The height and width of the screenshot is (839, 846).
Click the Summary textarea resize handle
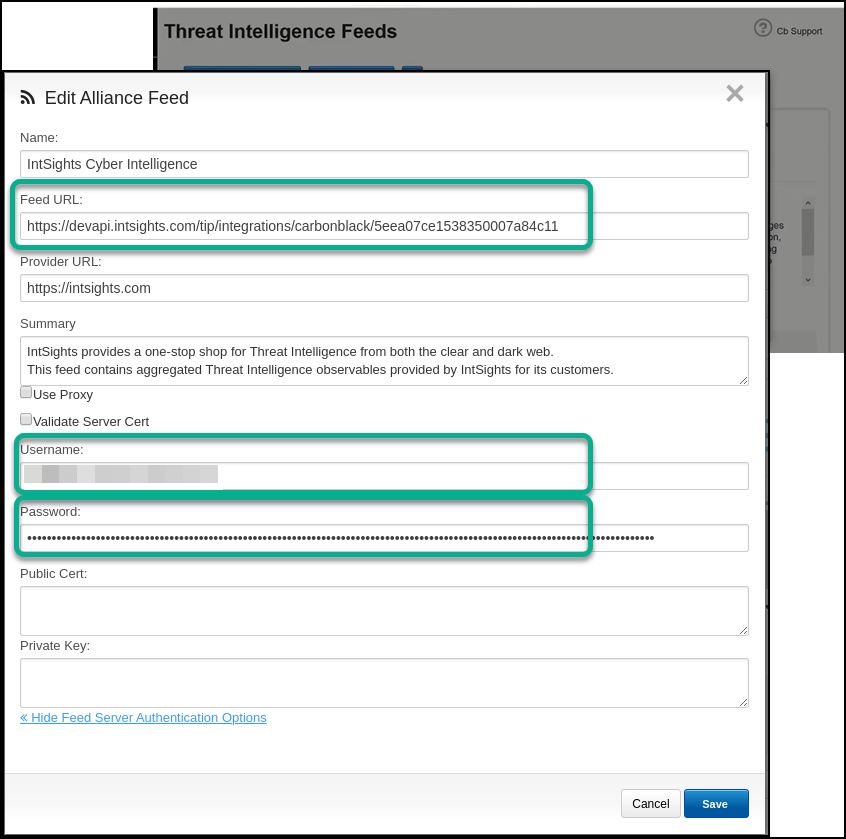click(x=743, y=380)
